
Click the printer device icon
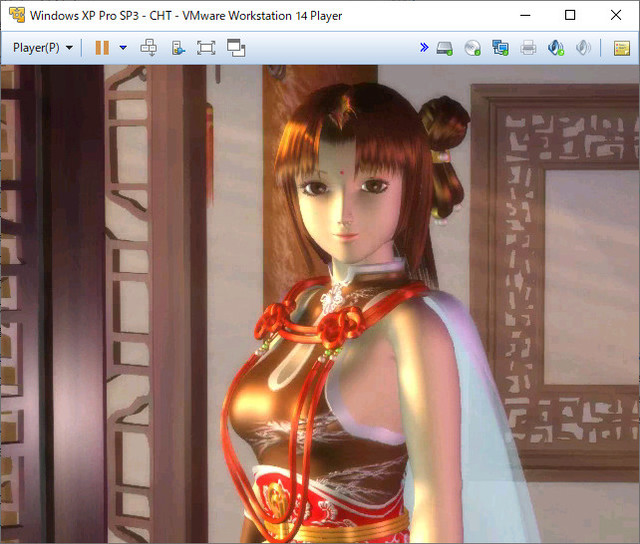click(528, 48)
